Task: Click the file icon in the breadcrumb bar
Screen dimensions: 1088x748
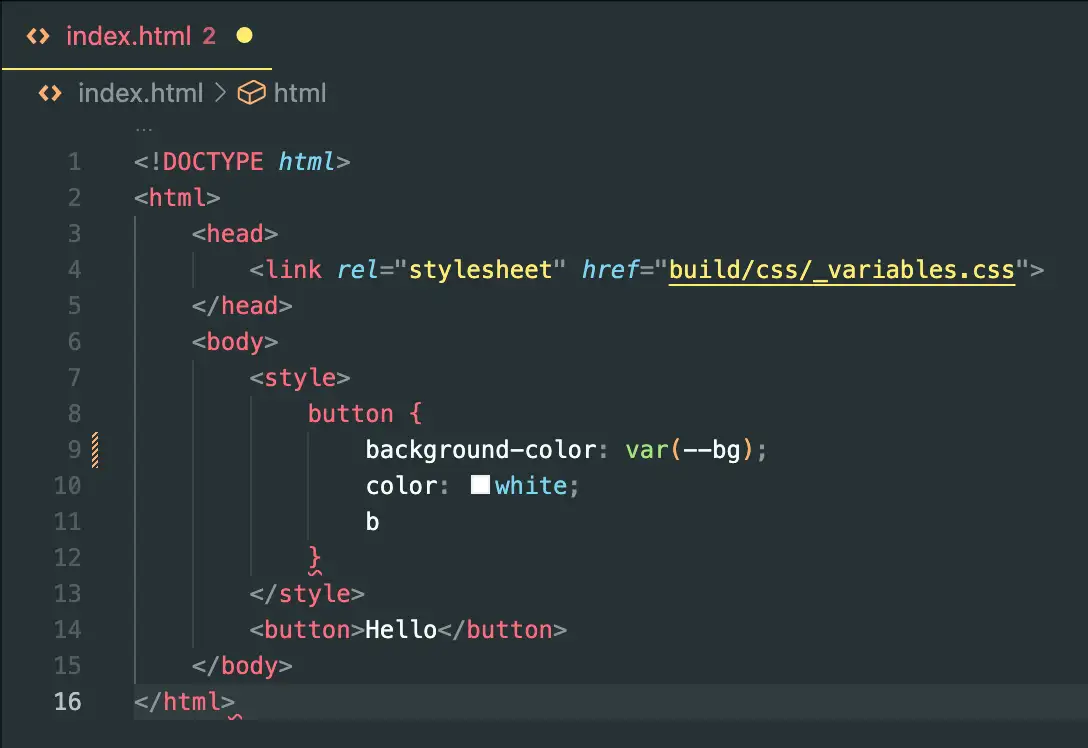Action: tap(49, 94)
